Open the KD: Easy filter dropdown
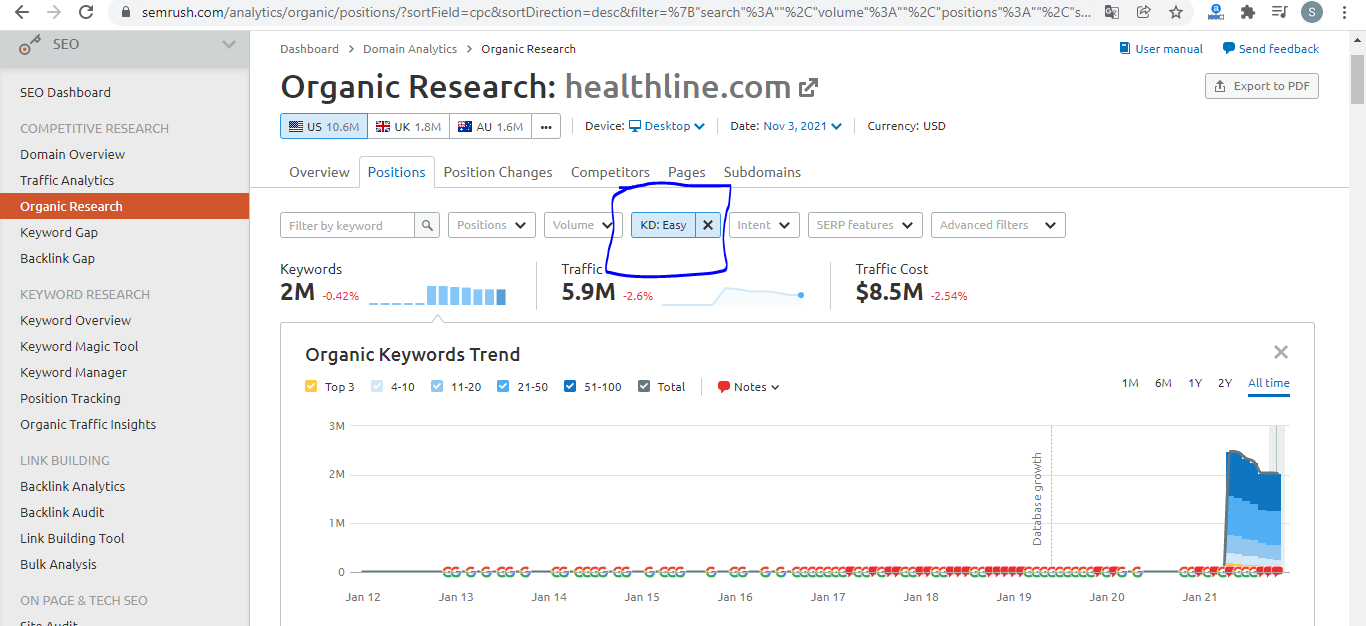 click(x=663, y=225)
